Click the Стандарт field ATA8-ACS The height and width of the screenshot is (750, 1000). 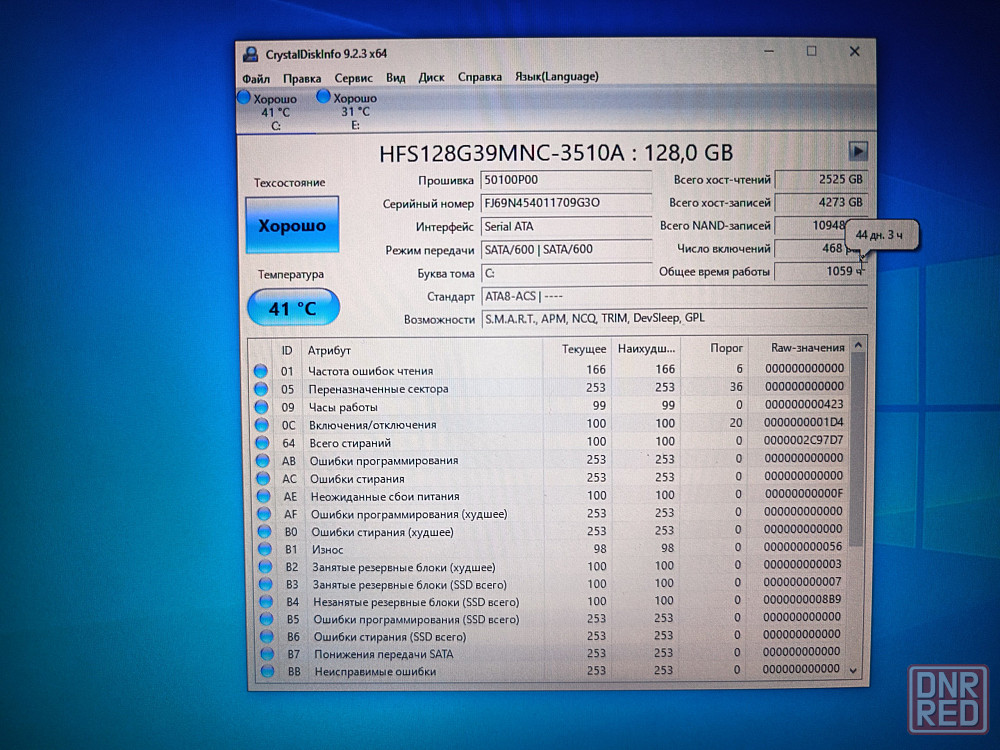tap(674, 296)
